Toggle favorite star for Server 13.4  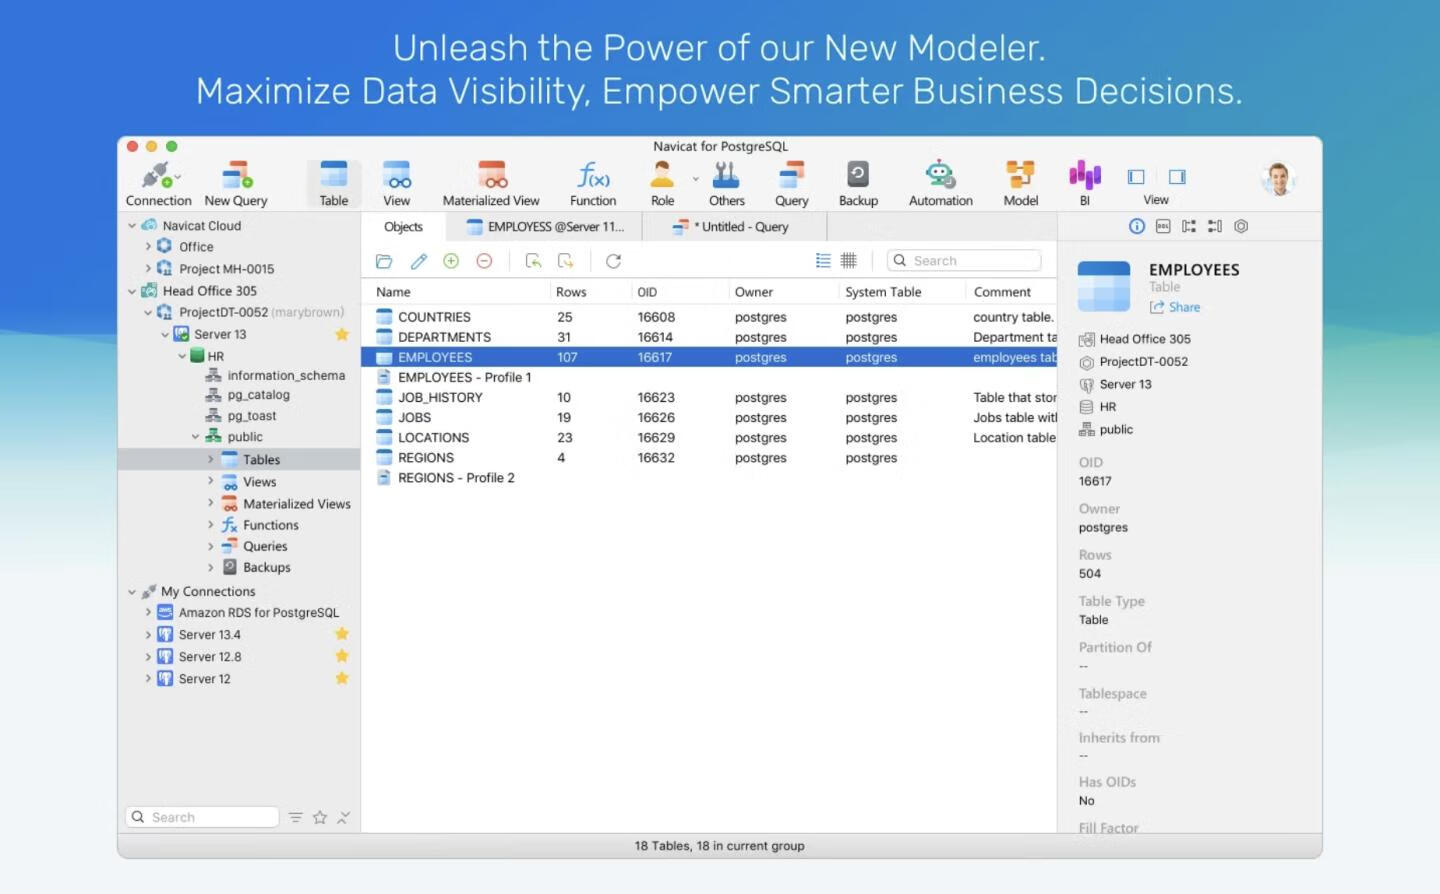342,634
